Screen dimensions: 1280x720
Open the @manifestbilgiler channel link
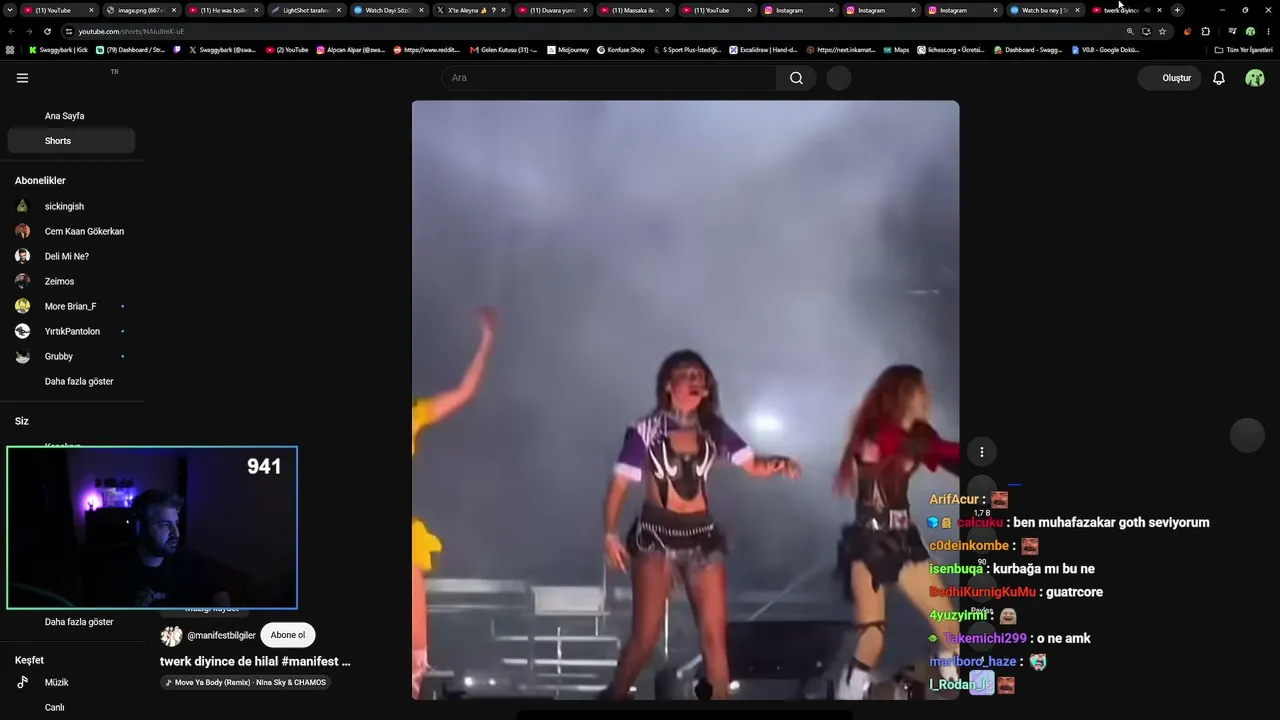tap(221, 636)
